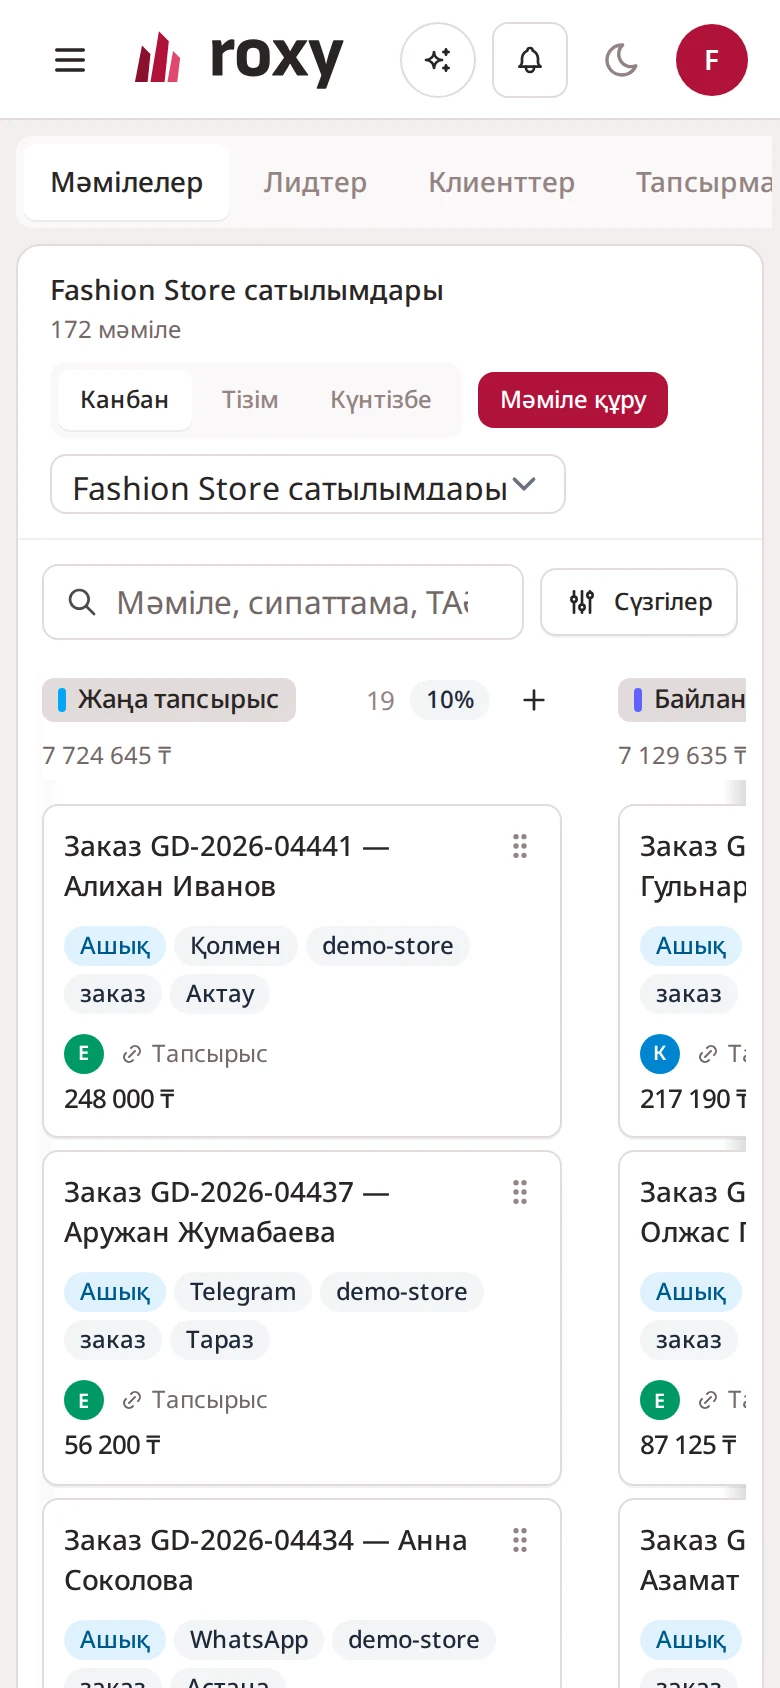Click demo-store tag on GD-2026-04437 card

click(x=402, y=1292)
